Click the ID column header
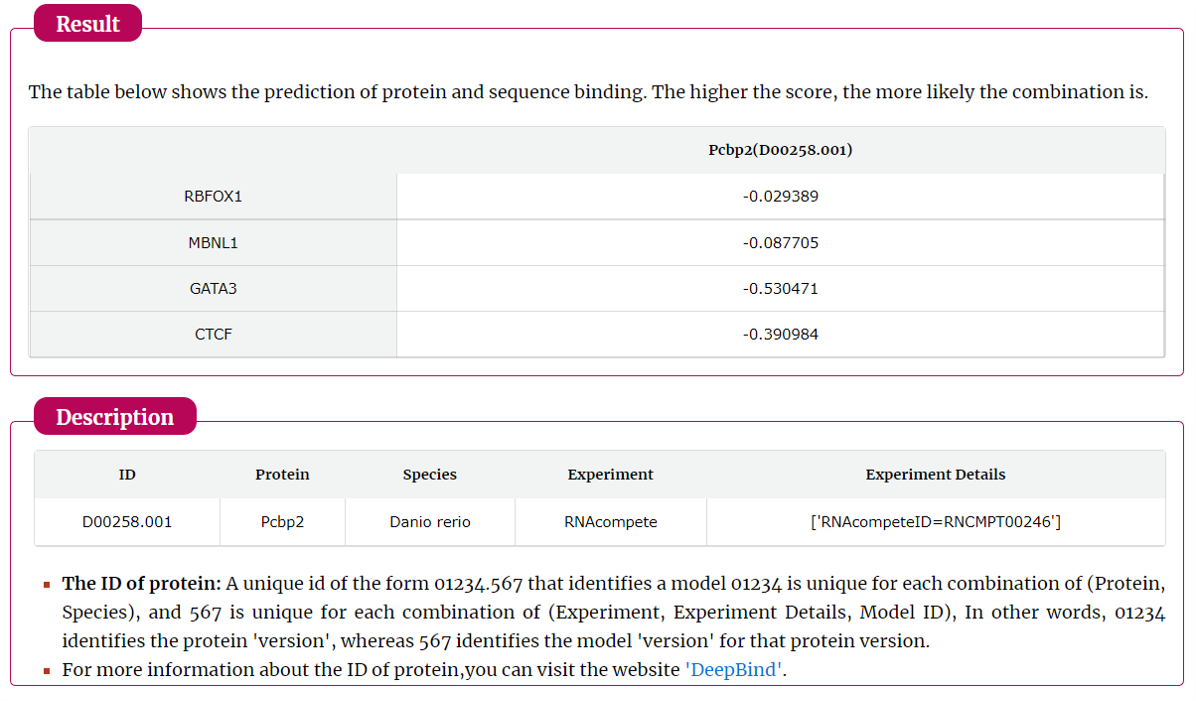The height and width of the screenshot is (701, 1196). pyautogui.click(x=127, y=475)
